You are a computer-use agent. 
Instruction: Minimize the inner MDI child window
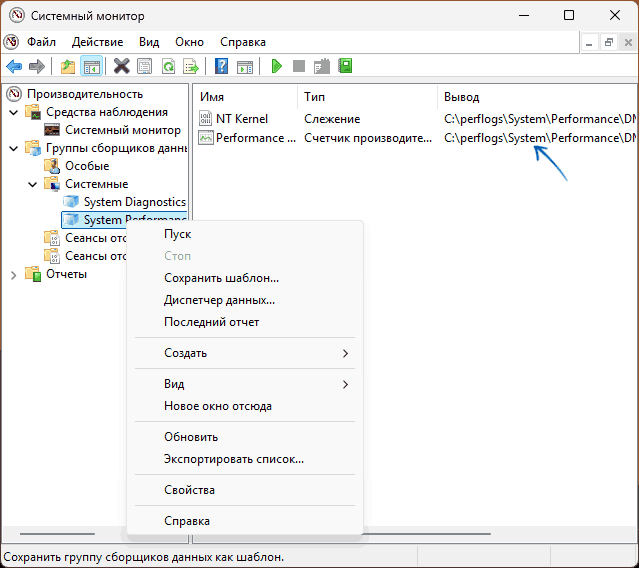click(589, 42)
